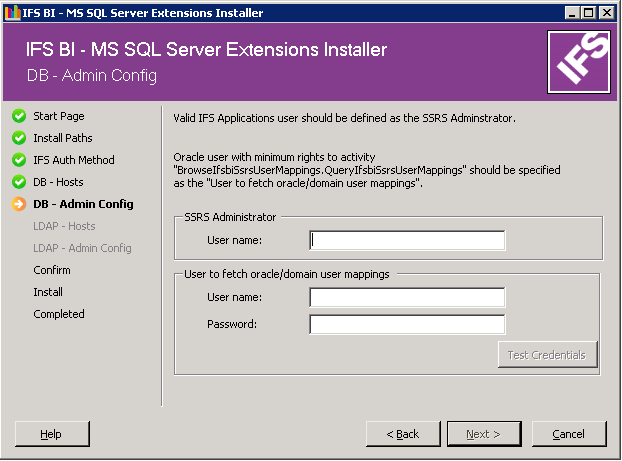Click green checkmark beside Install Paths
Screen dimensions: 622x461
(18, 138)
